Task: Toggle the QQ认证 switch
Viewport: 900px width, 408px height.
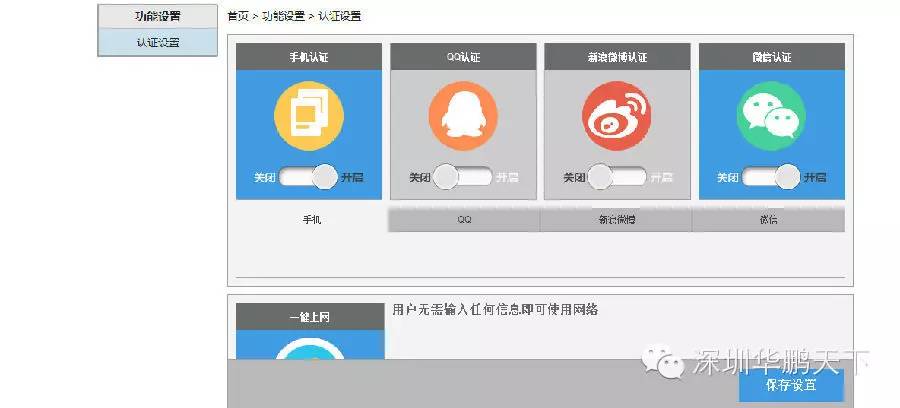Action: (463, 177)
